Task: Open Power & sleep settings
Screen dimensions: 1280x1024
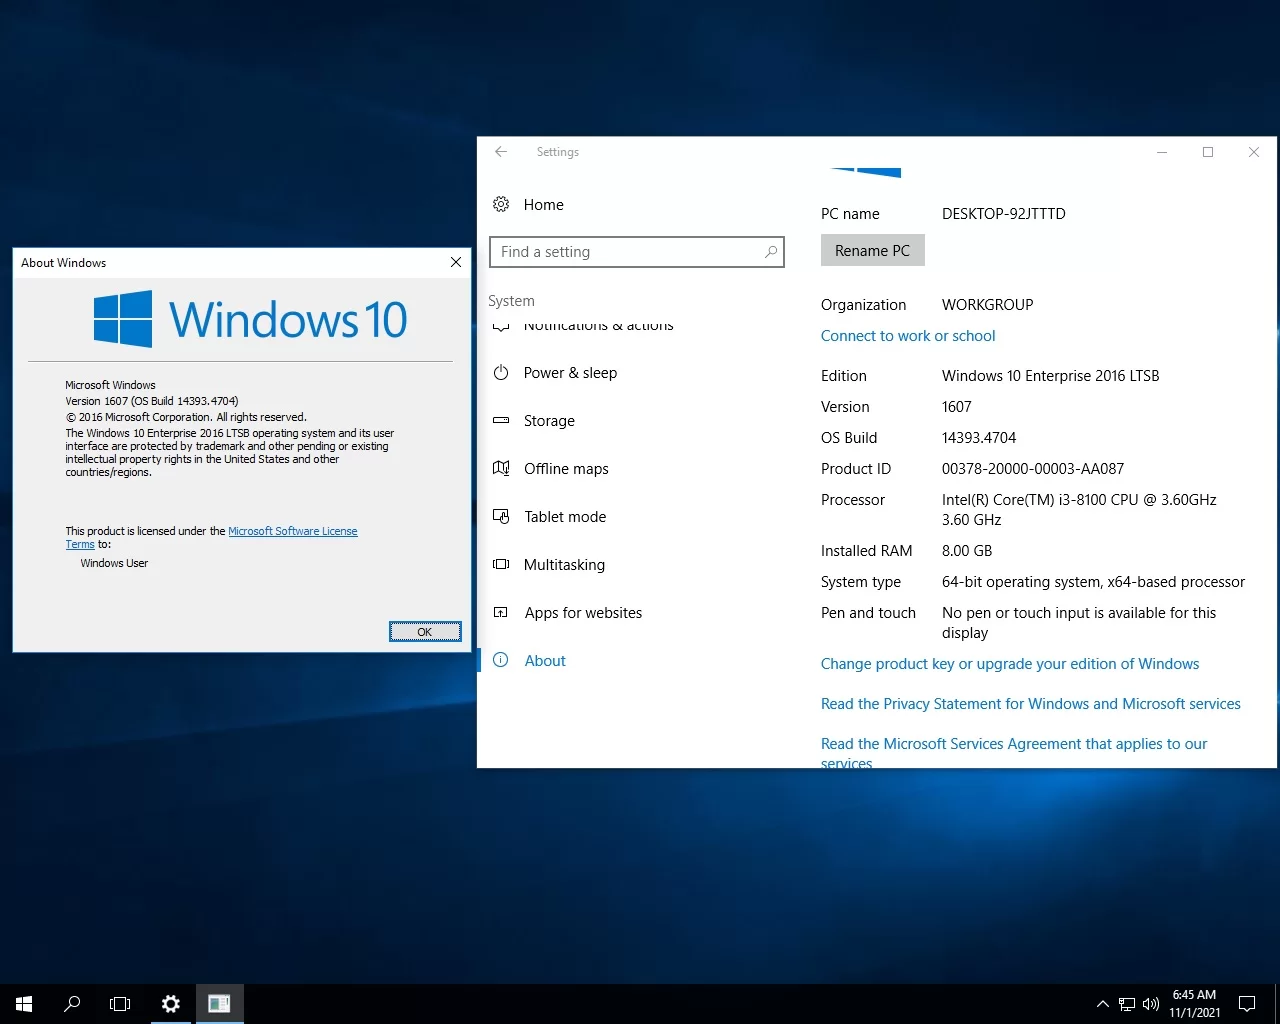Action: click(570, 373)
